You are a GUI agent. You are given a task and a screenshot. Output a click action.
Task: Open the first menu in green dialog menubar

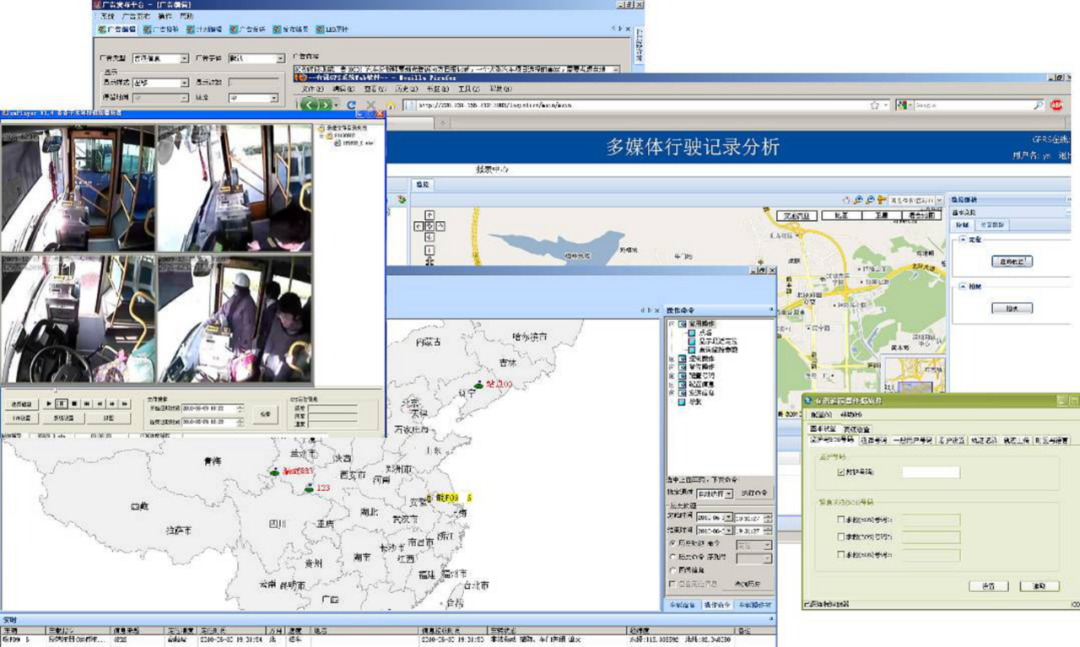click(820, 414)
